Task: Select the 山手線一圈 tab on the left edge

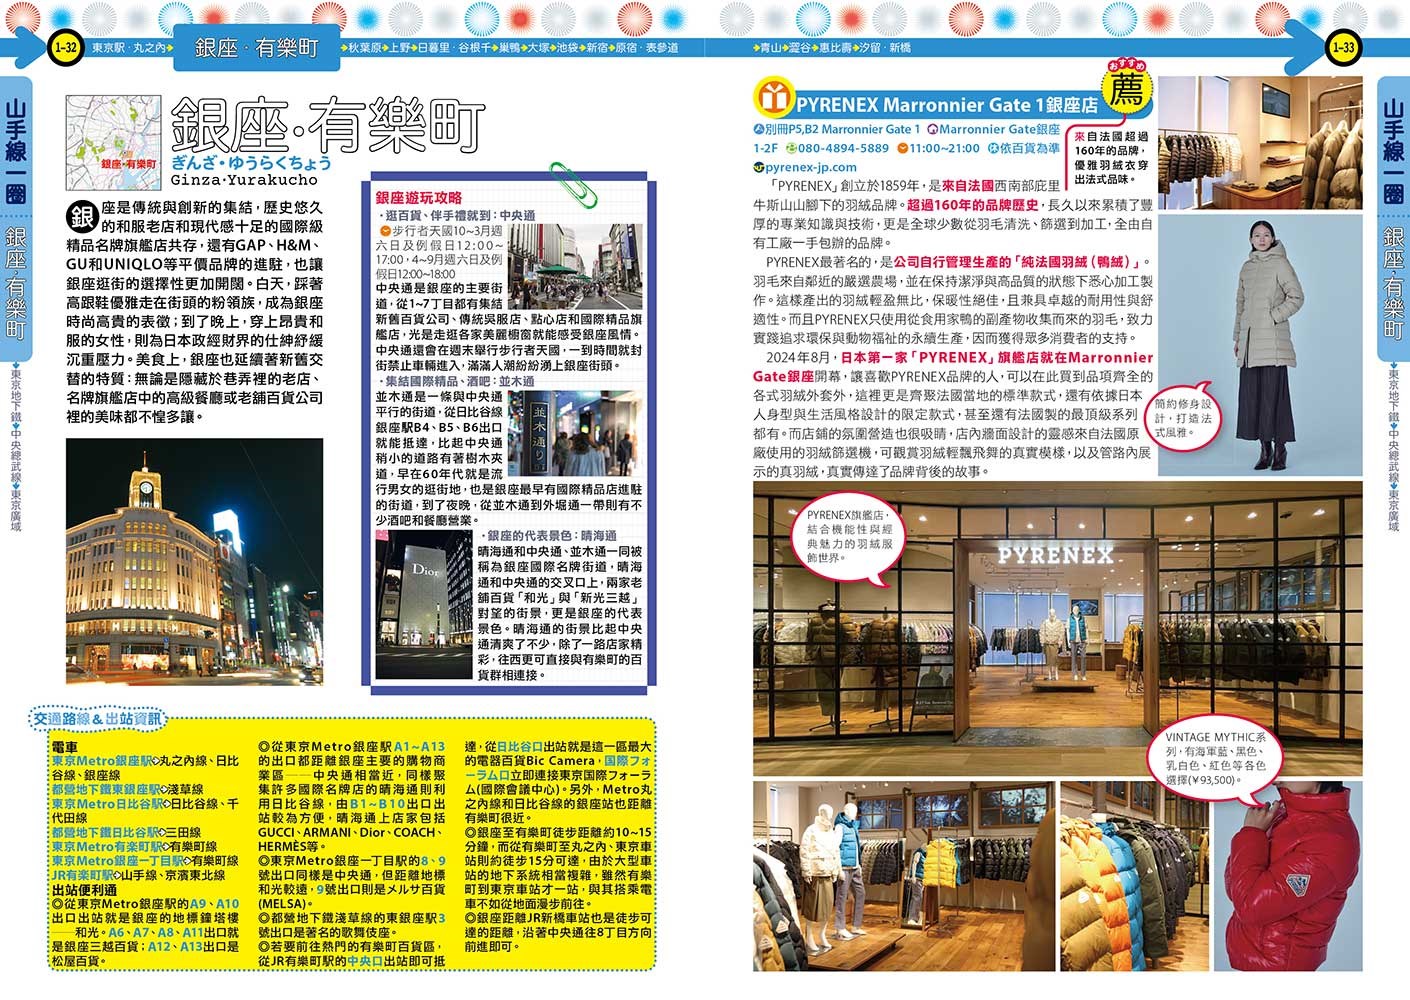Action: point(17,150)
